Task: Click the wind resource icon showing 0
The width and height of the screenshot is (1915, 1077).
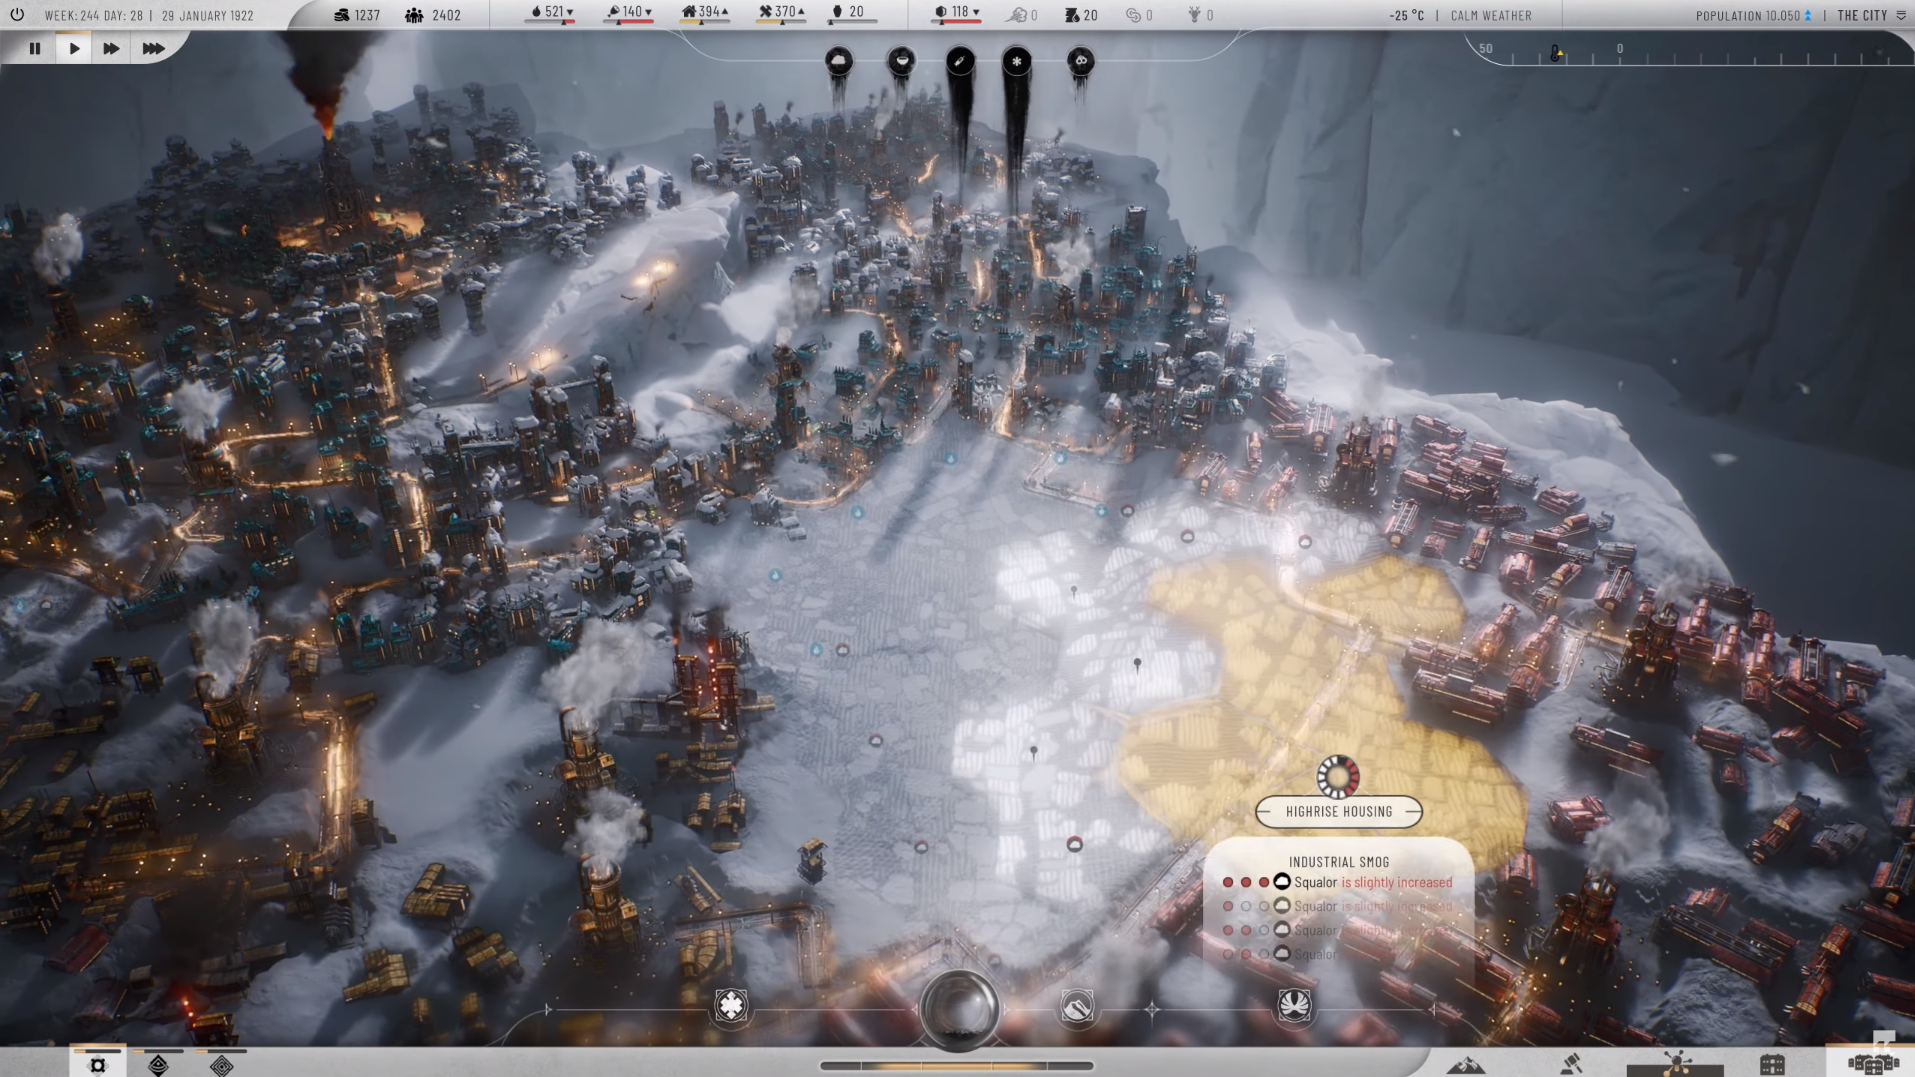Action: (1017, 15)
